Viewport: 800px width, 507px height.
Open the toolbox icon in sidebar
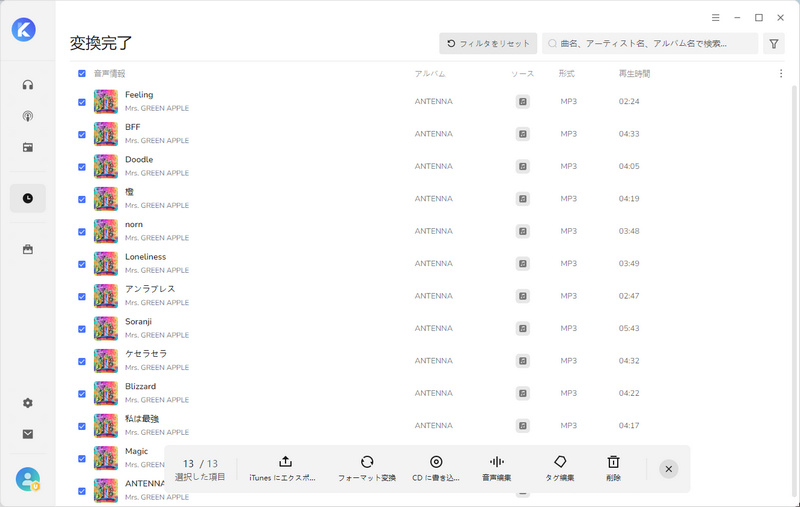pos(28,249)
